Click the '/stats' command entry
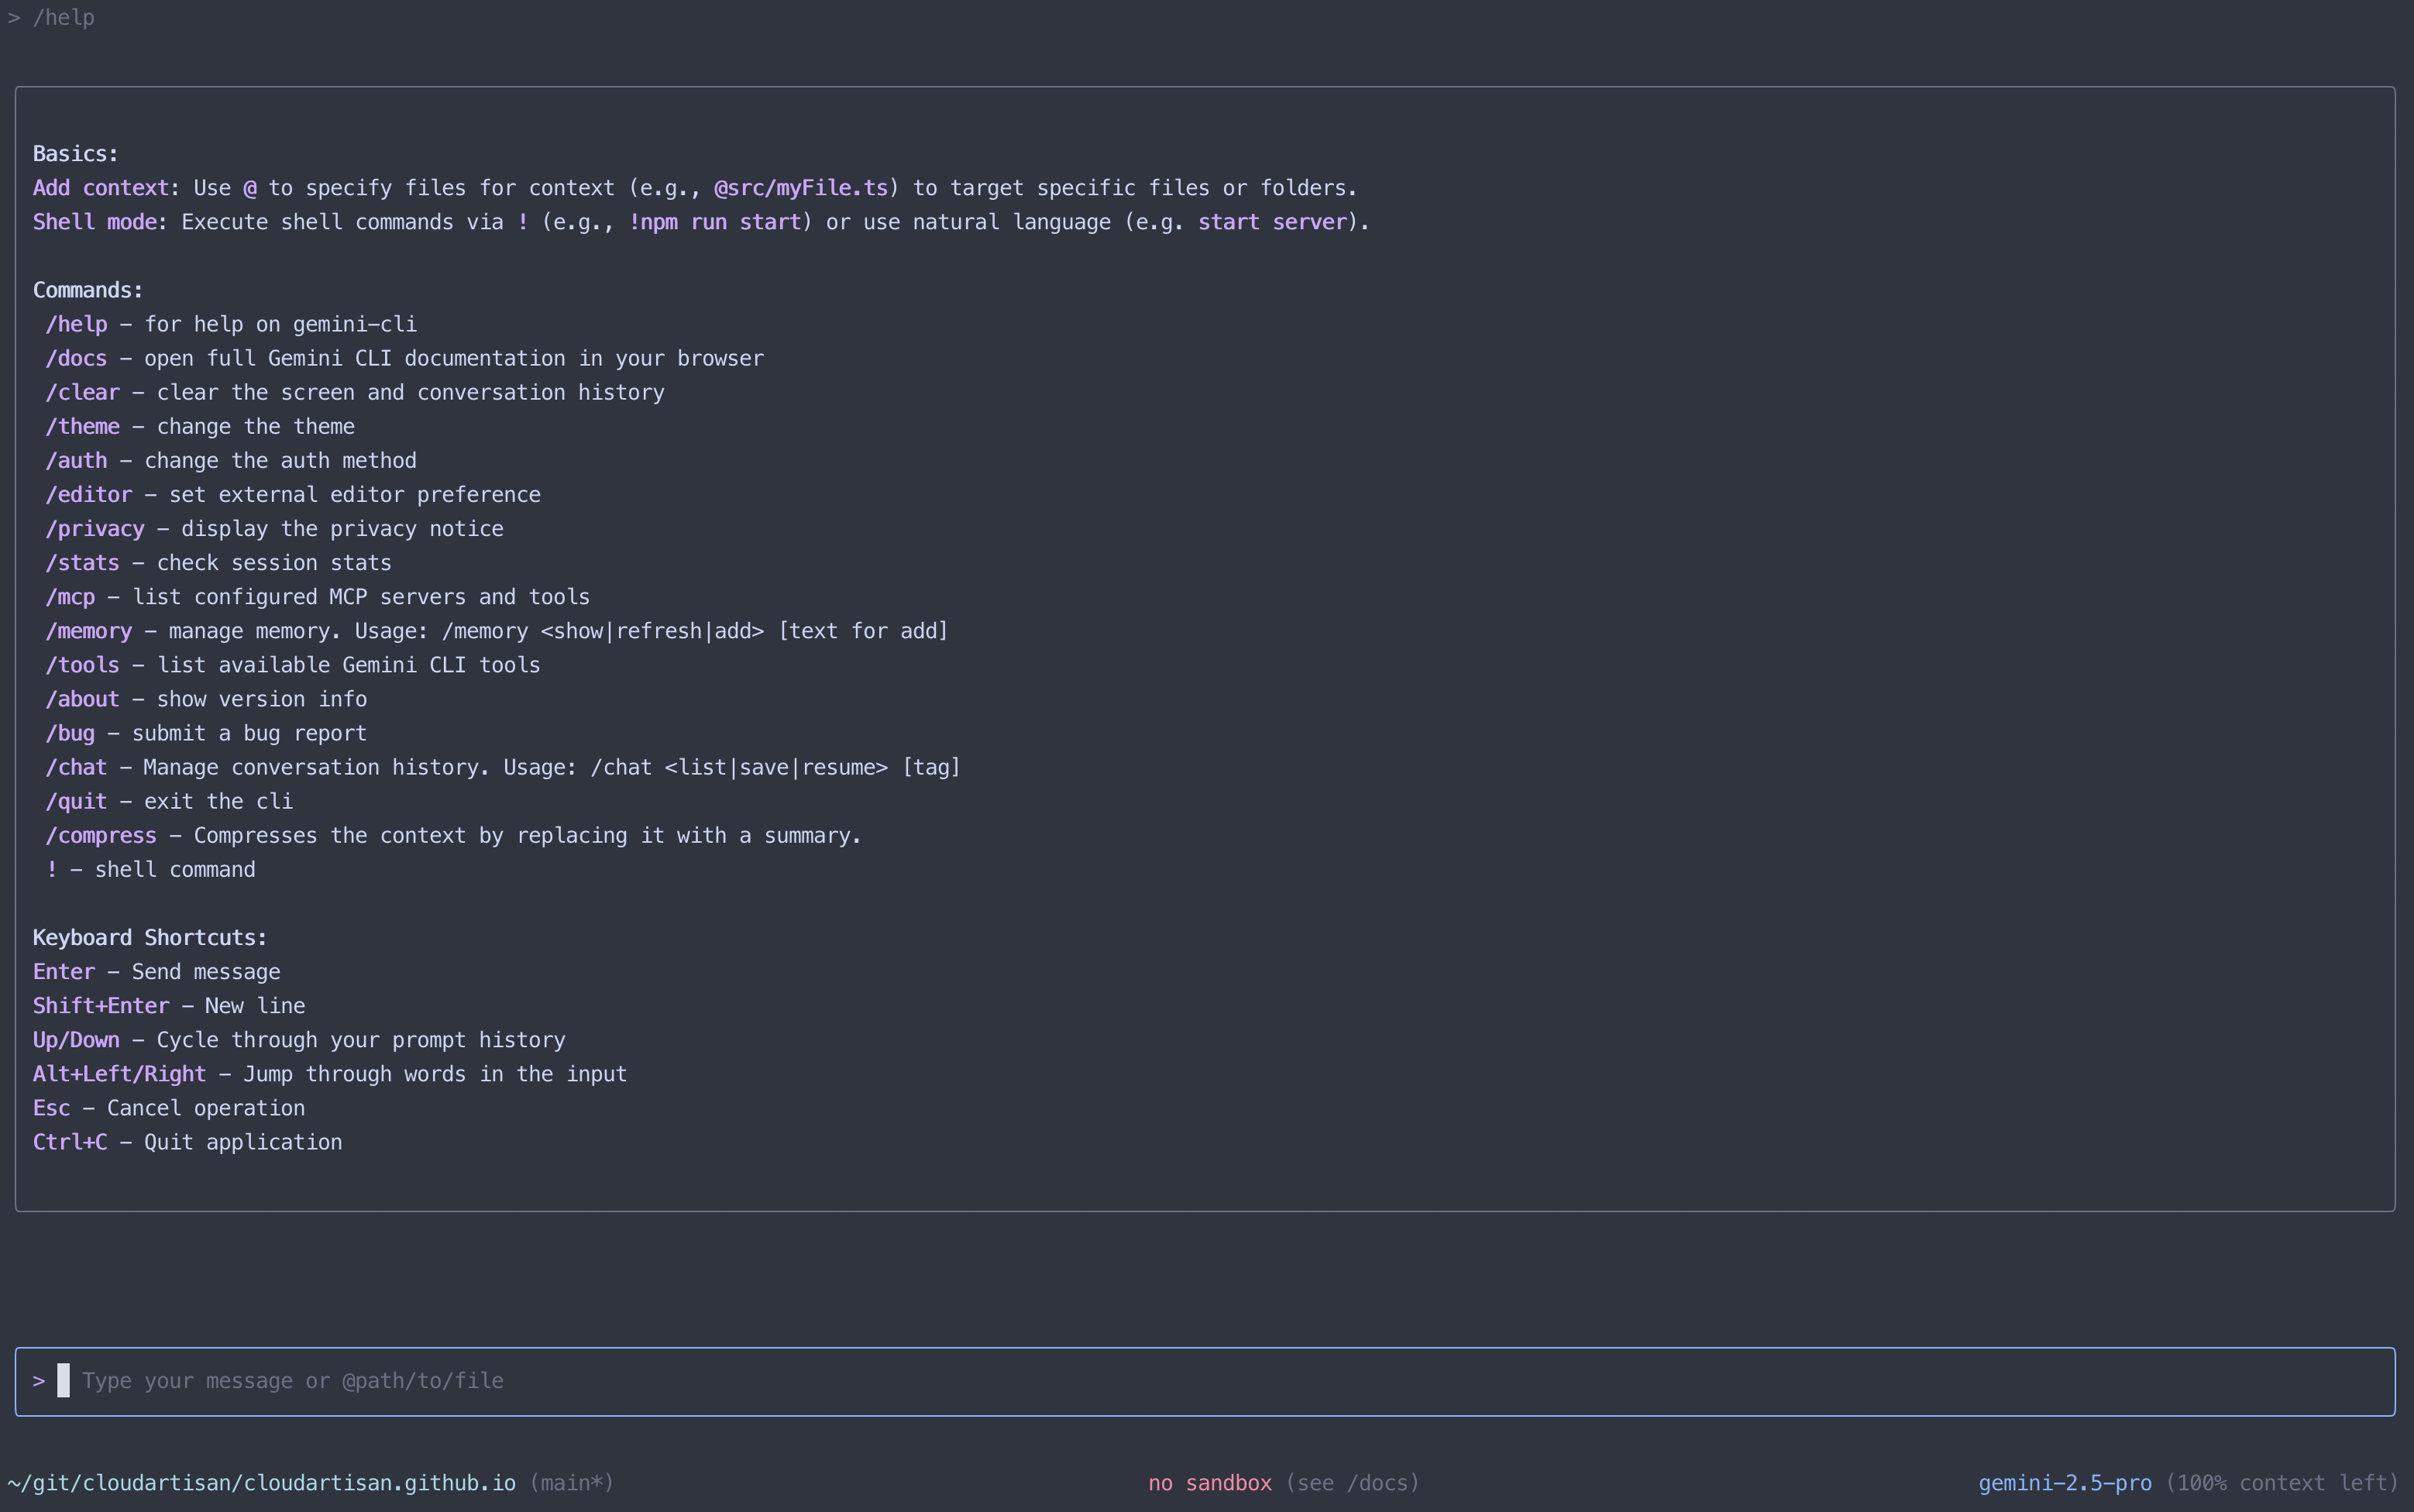2414x1512 pixels. (x=218, y=562)
